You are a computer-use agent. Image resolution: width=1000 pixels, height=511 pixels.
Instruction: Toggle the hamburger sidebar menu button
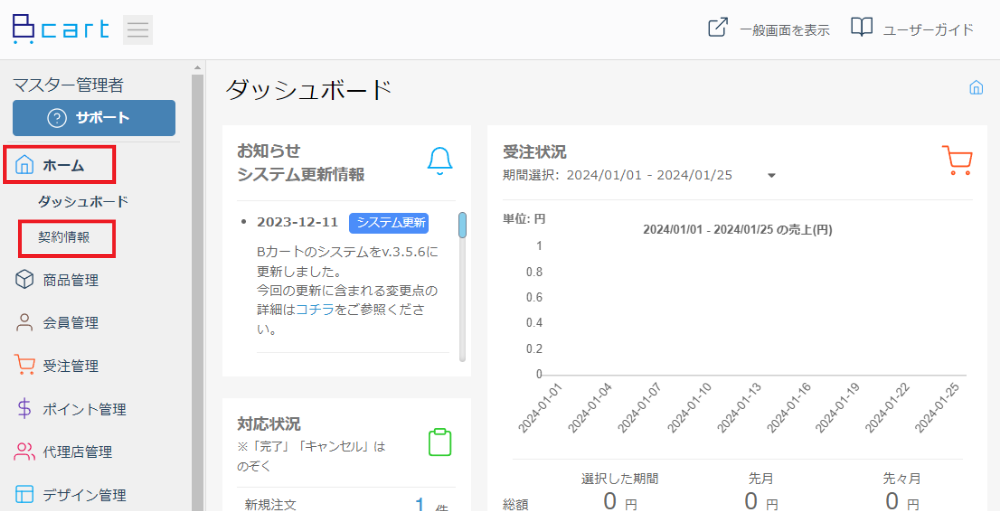138,30
